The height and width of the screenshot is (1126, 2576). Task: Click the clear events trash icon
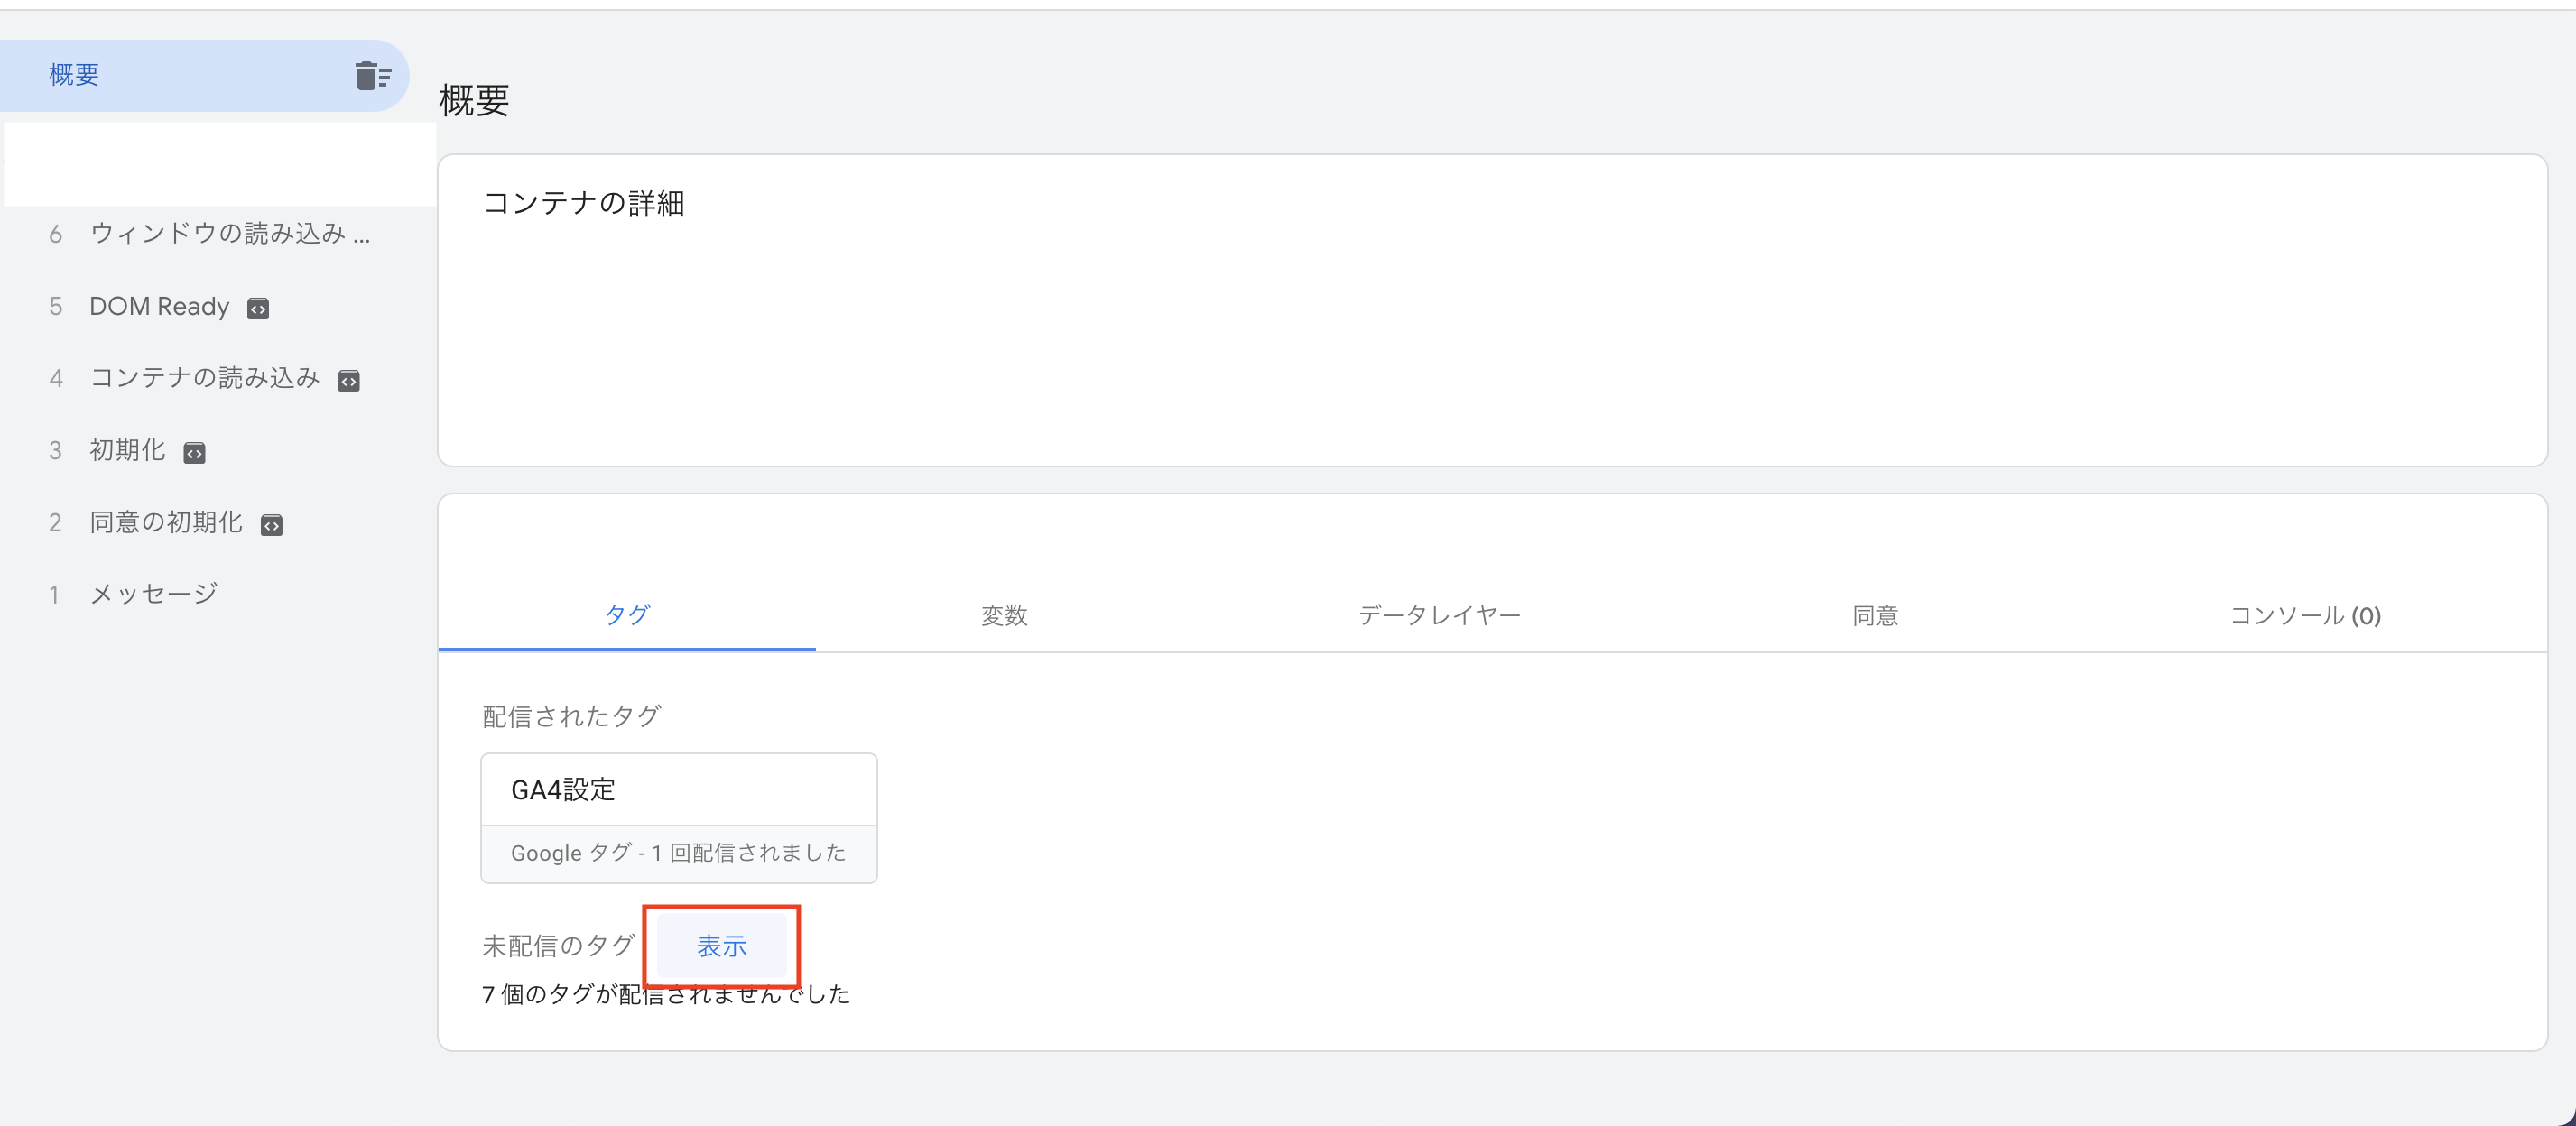[372, 76]
